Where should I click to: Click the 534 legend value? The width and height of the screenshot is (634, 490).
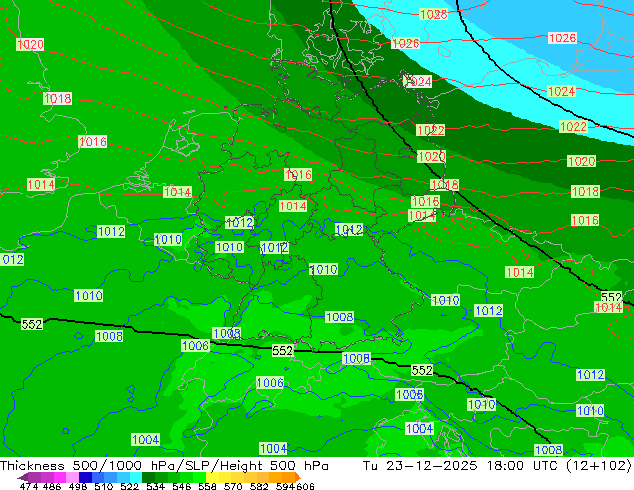click(155, 486)
